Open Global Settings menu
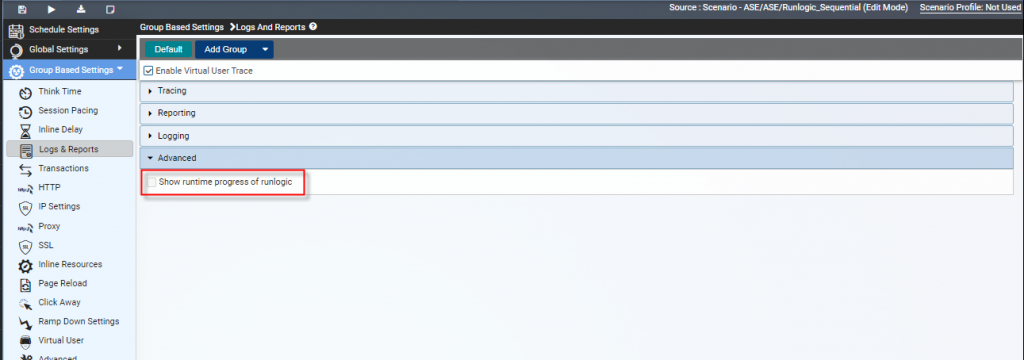Viewport: 1024px width, 360px height. pos(59,49)
